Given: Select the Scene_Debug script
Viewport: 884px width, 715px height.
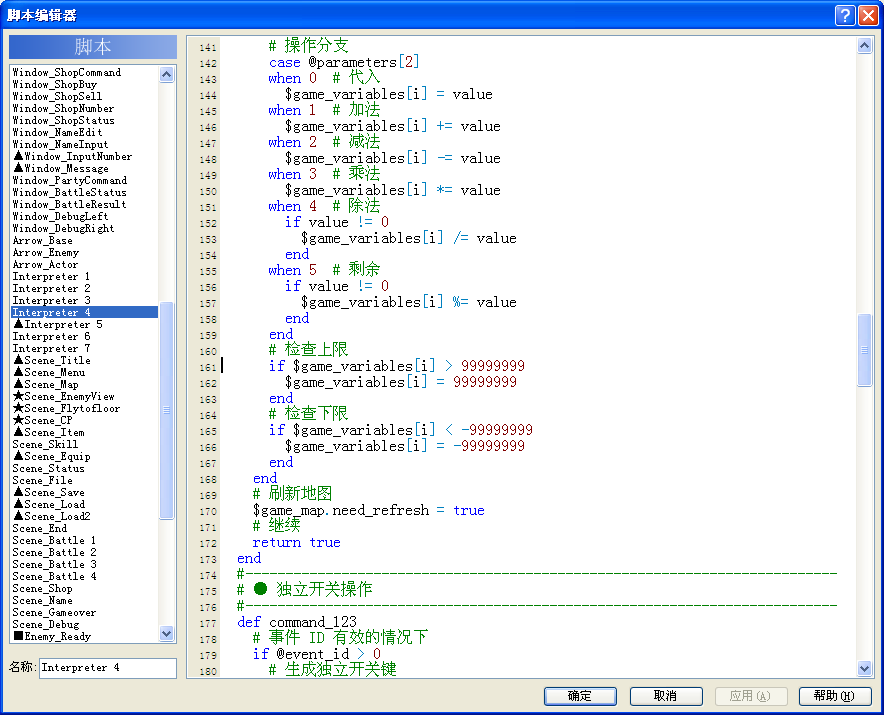Looking at the screenshot, I should (x=85, y=625).
